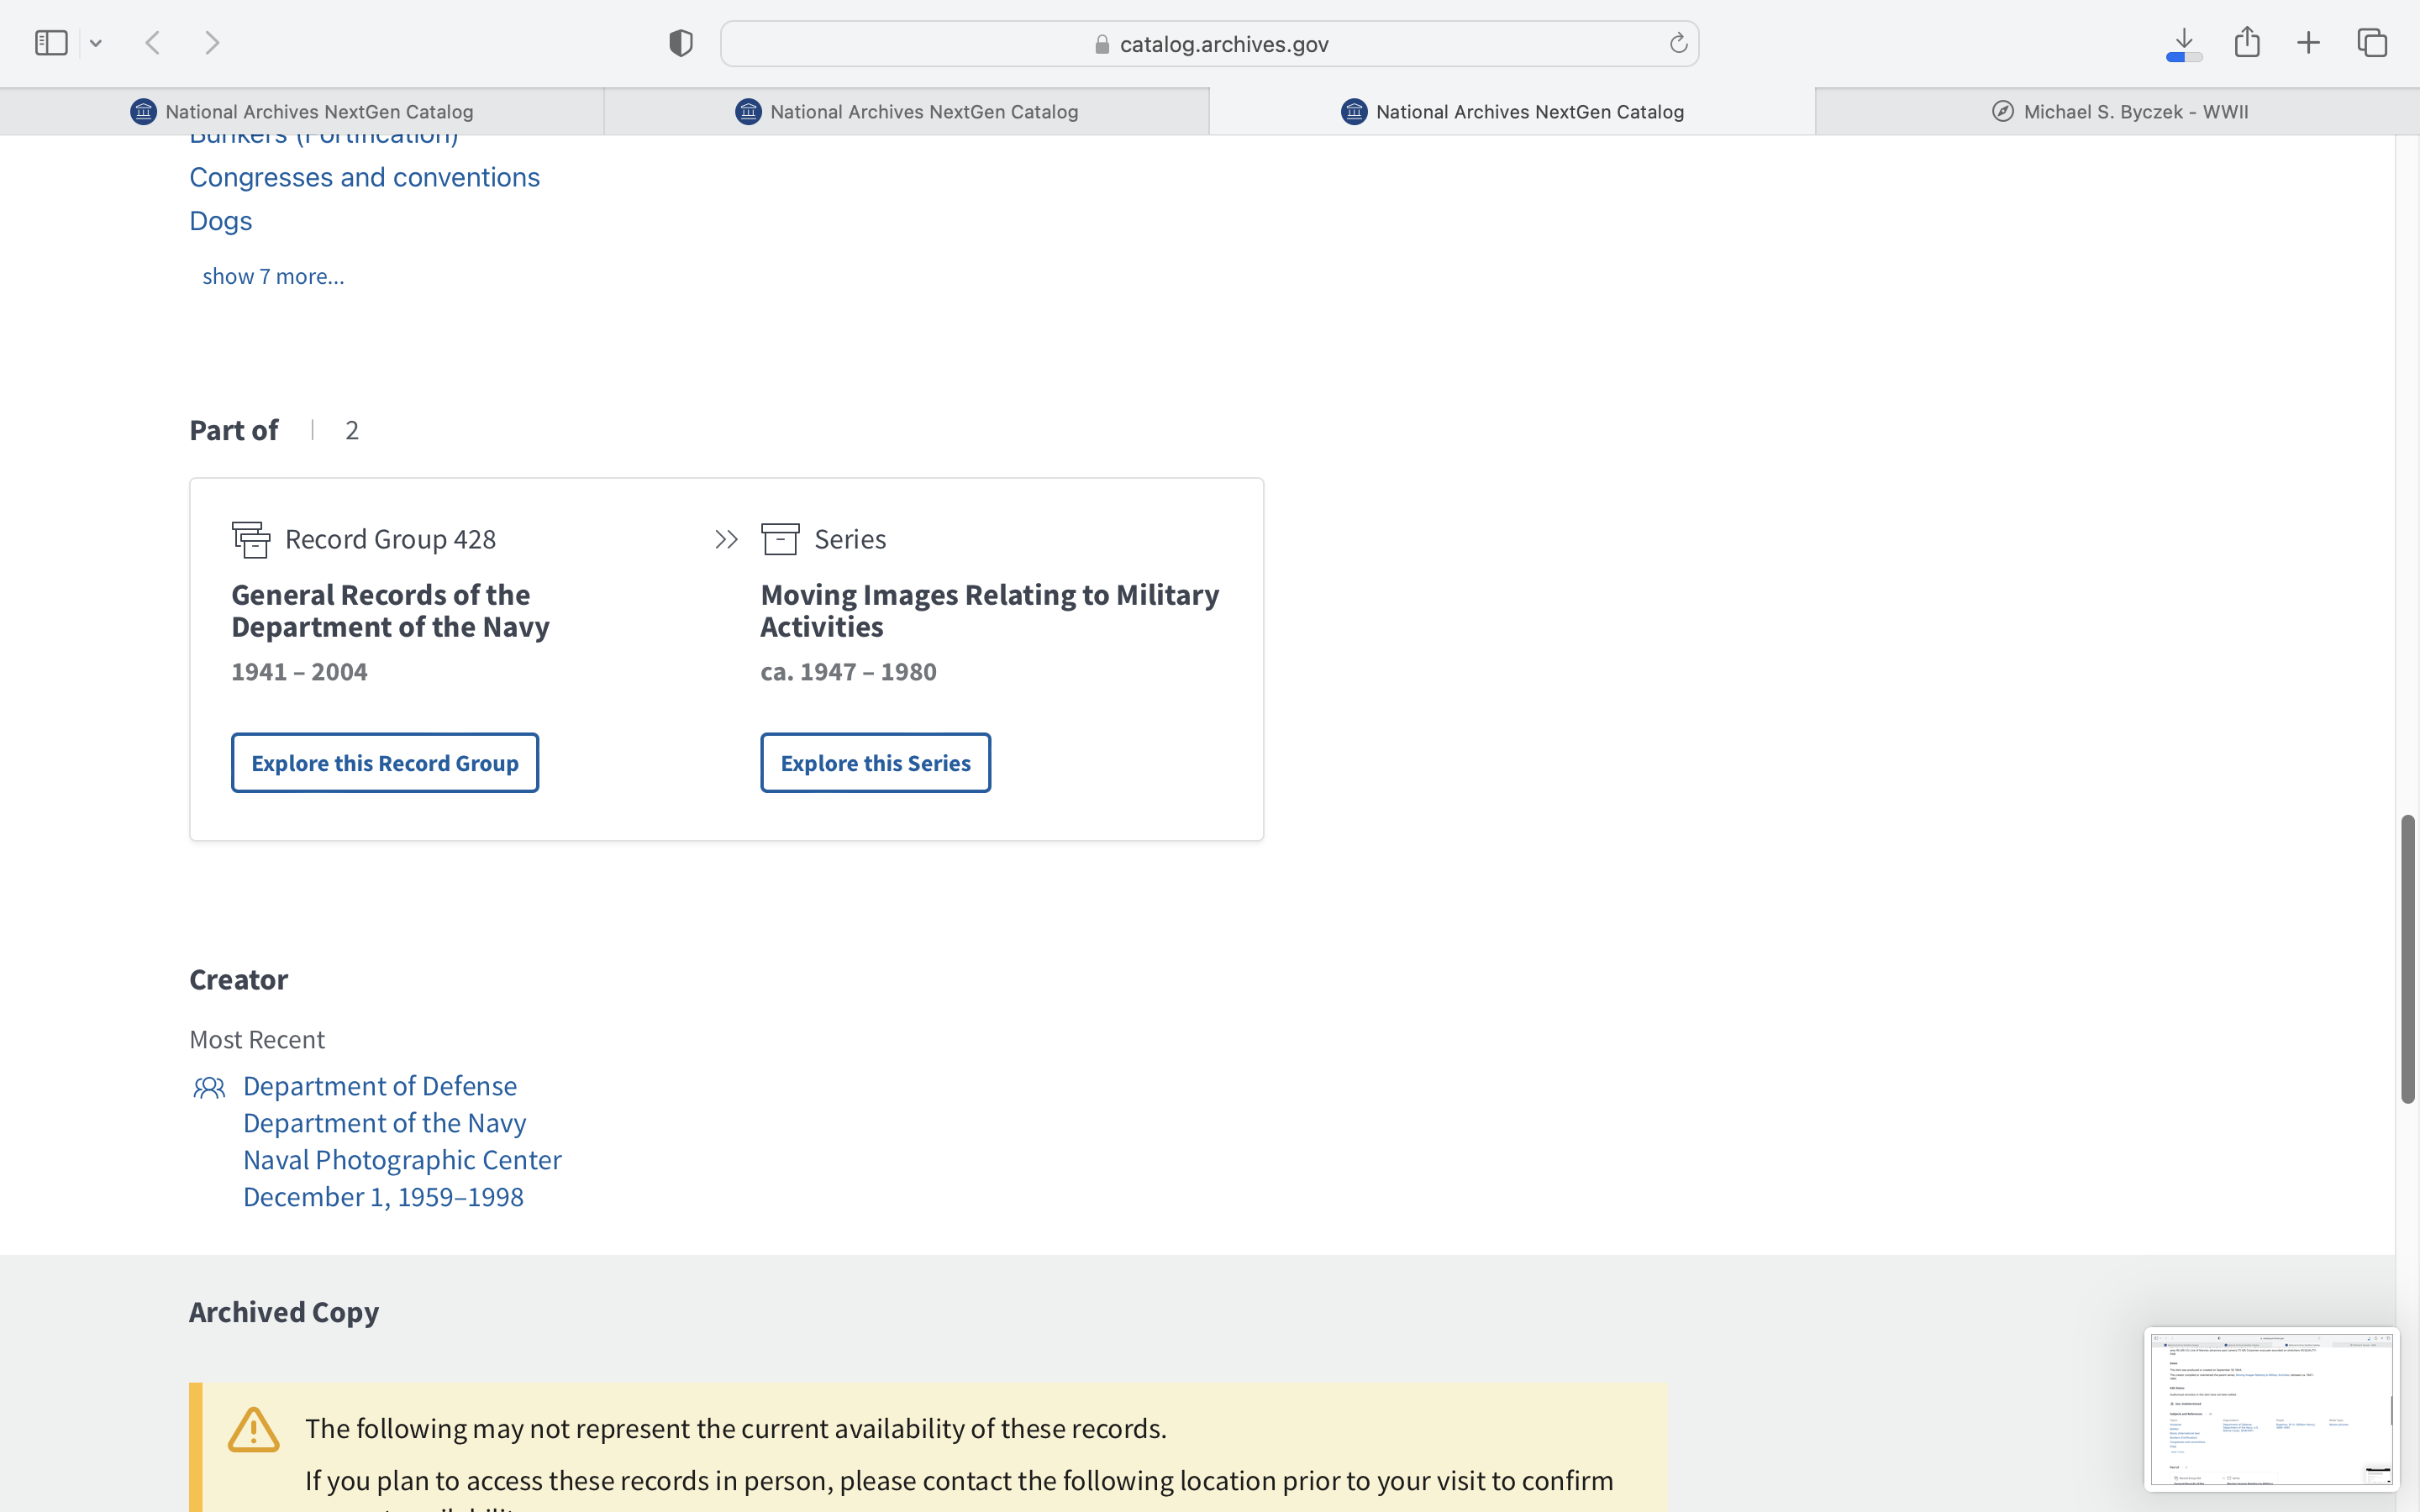The height and width of the screenshot is (1512, 2420).
Task: Click the Explore this Series button
Action: pos(875,763)
